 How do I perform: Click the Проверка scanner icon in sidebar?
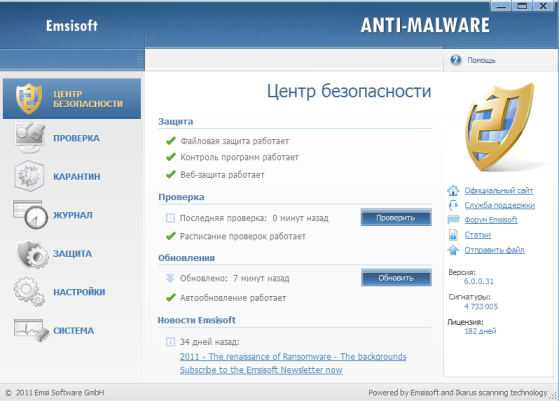pyautogui.click(x=30, y=138)
